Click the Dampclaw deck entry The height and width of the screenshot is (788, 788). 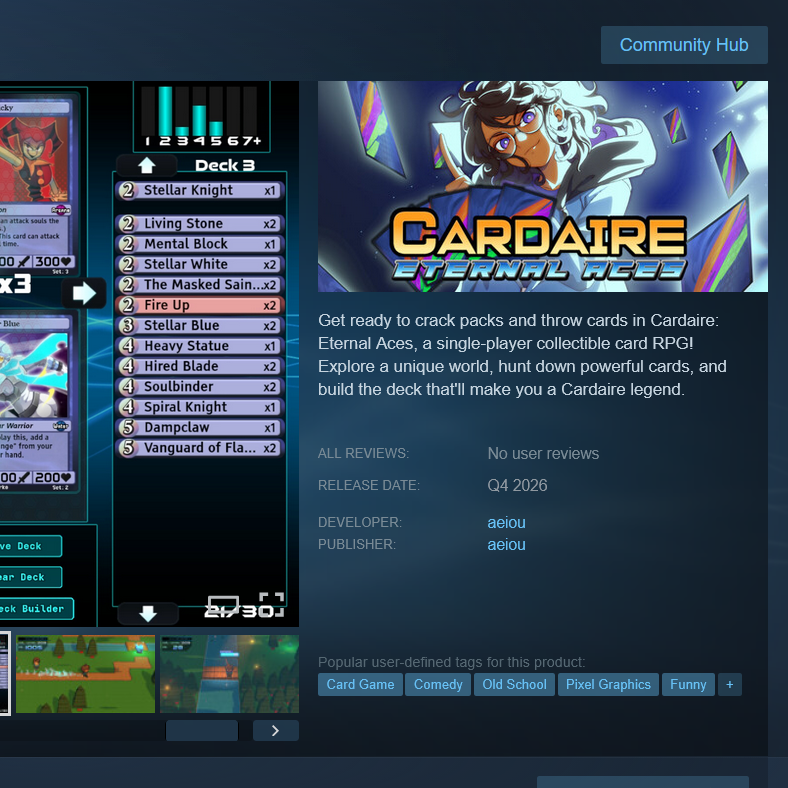201,428
